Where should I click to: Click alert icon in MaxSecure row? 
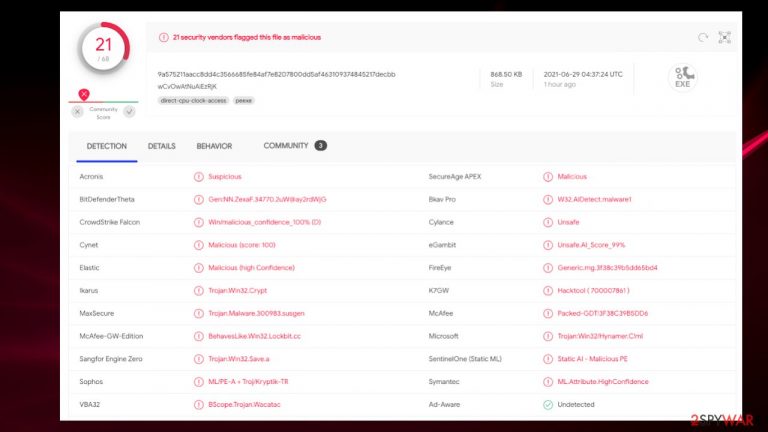coord(198,313)
